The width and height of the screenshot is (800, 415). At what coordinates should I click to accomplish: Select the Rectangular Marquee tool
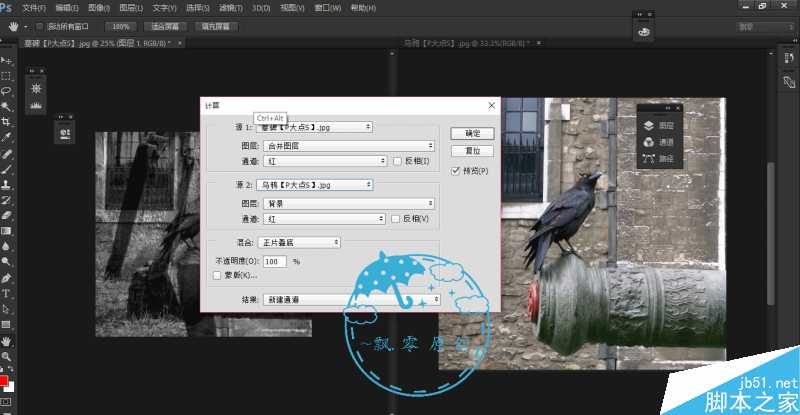(x=6, y=76)
